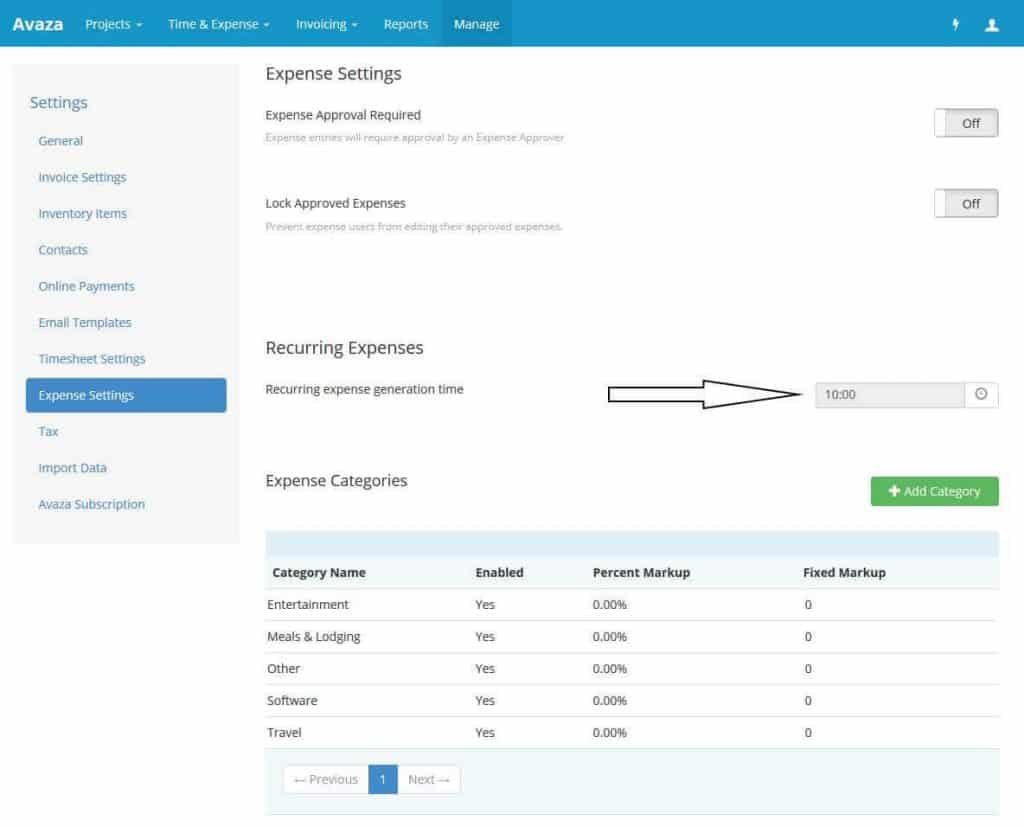Image resolution: width=1024 pixels, height=827 pixels.
Task: Switch to the Reports menu
Action: [405, 24]
